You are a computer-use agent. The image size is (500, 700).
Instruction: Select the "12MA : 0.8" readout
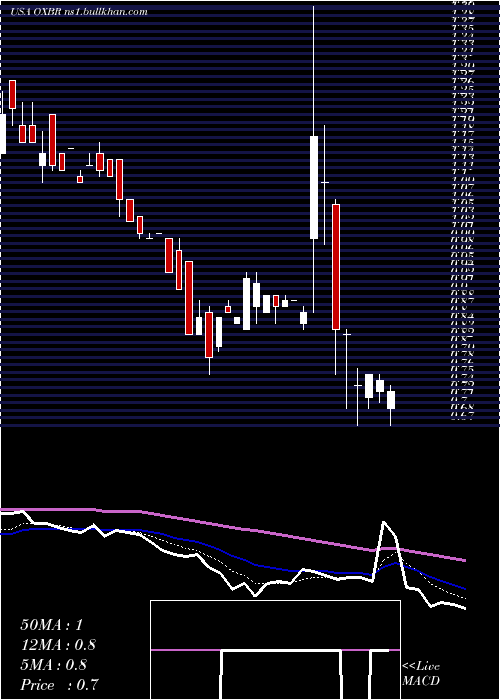(x=58, y=645)
